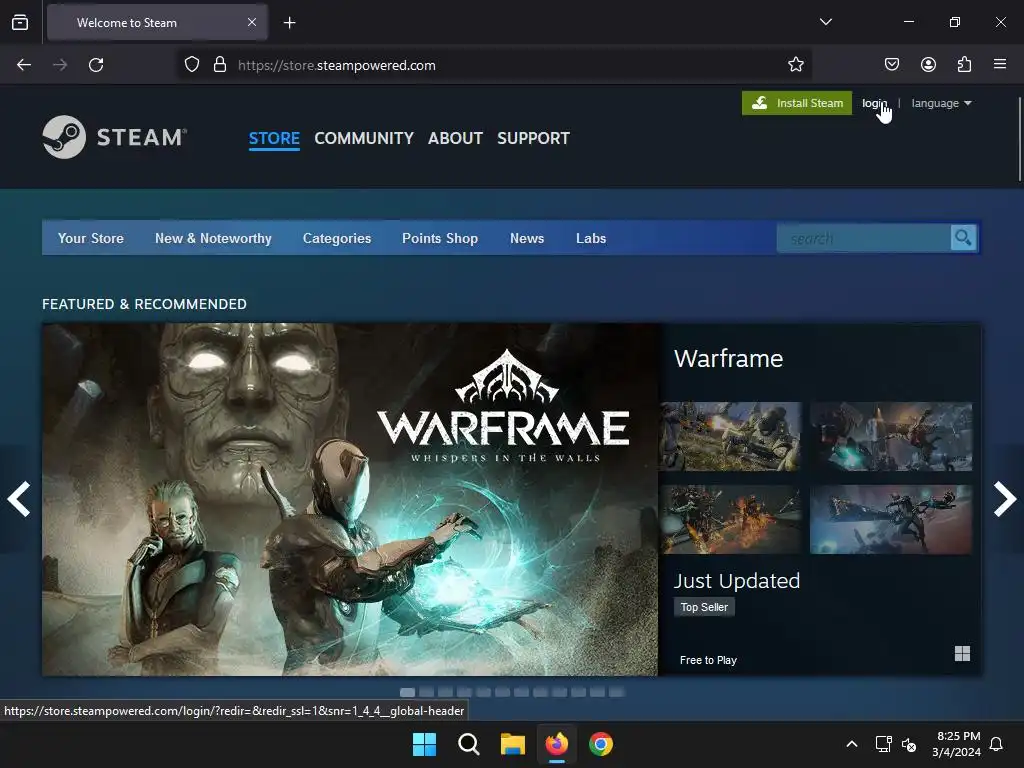The image size is (1024, 768).
Task: Click the Warframe title text
Action: [x=728, y=359]
